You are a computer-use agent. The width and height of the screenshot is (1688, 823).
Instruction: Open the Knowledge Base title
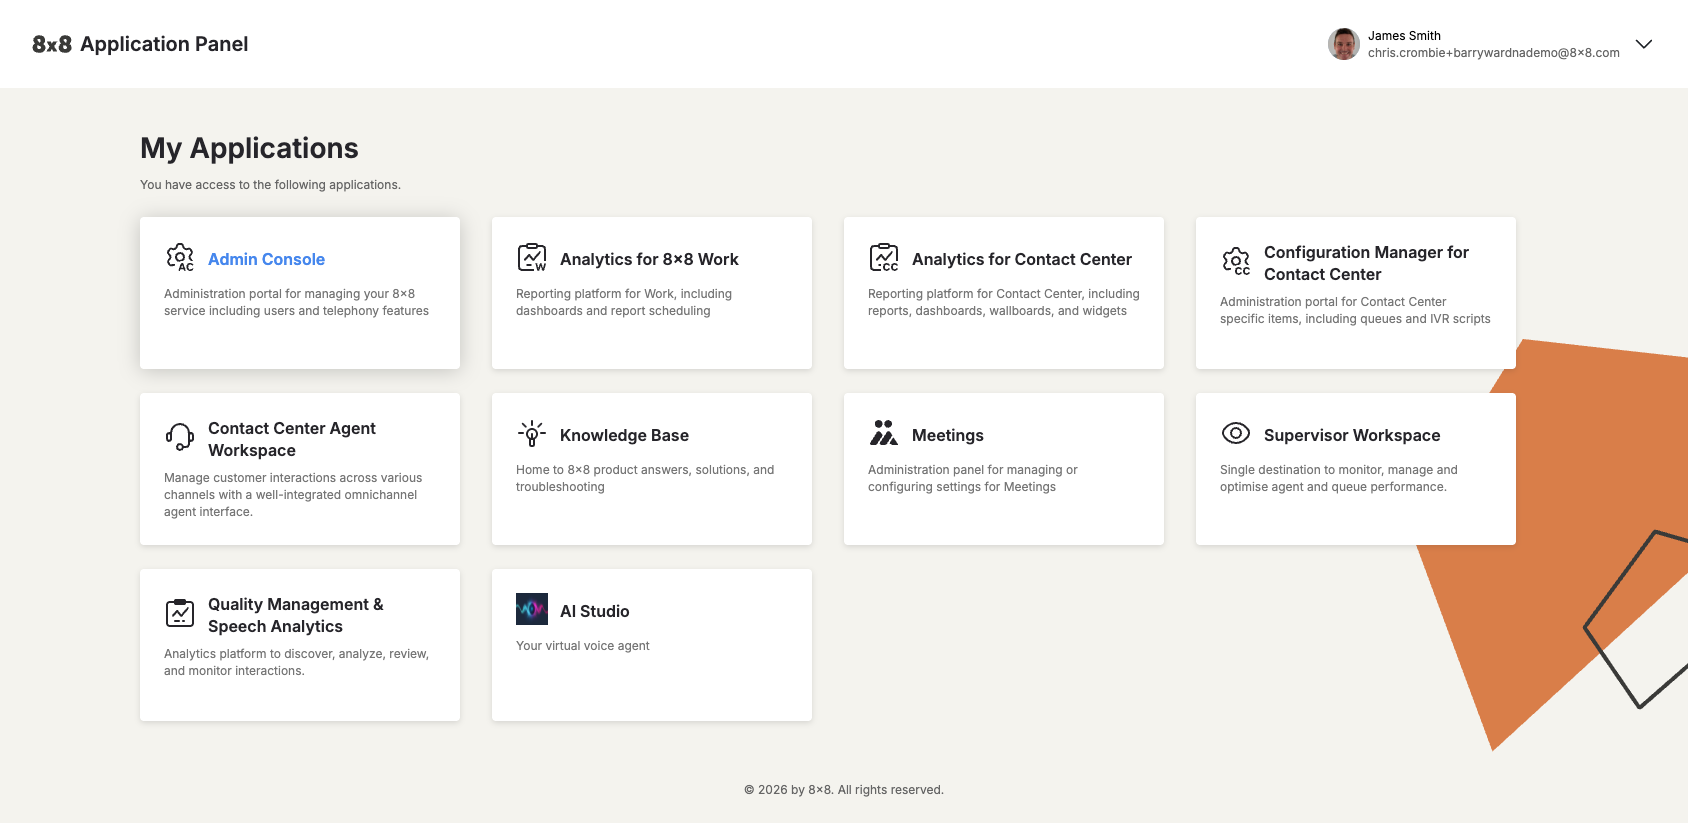(x=624, y=435)
